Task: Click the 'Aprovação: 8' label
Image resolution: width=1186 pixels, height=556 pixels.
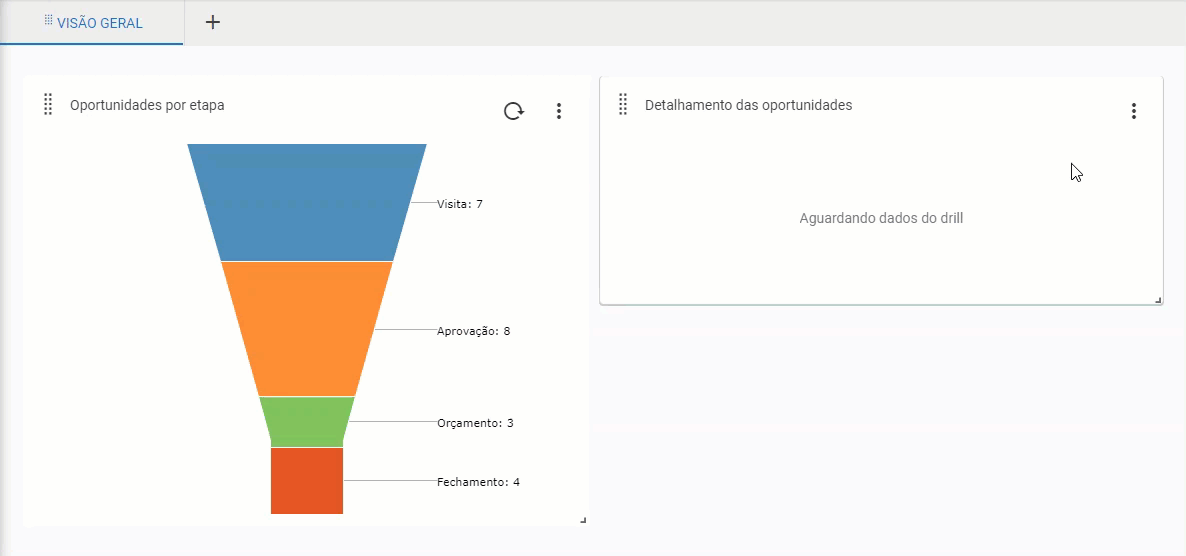Action: [x=473, y=331]
